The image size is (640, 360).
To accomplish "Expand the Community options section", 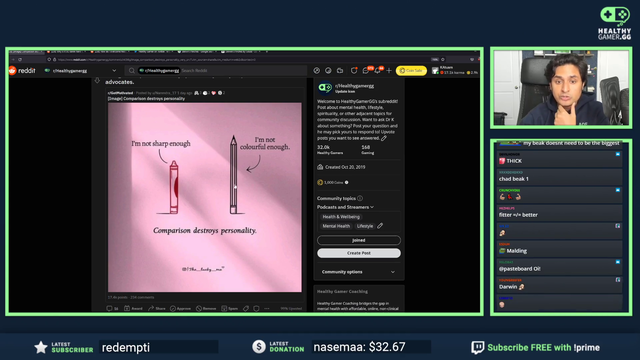I will (x=358, y=272).
